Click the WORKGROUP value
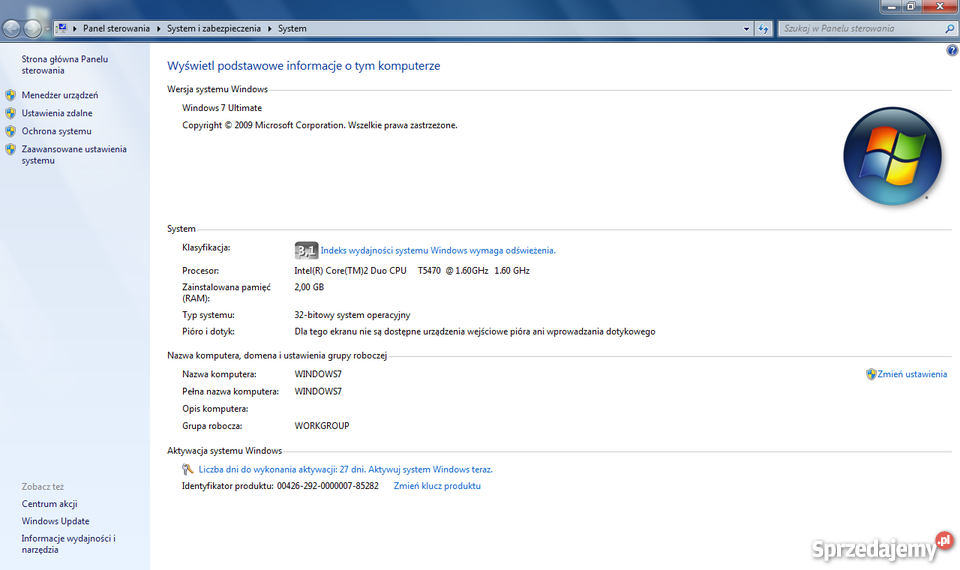 321,426
